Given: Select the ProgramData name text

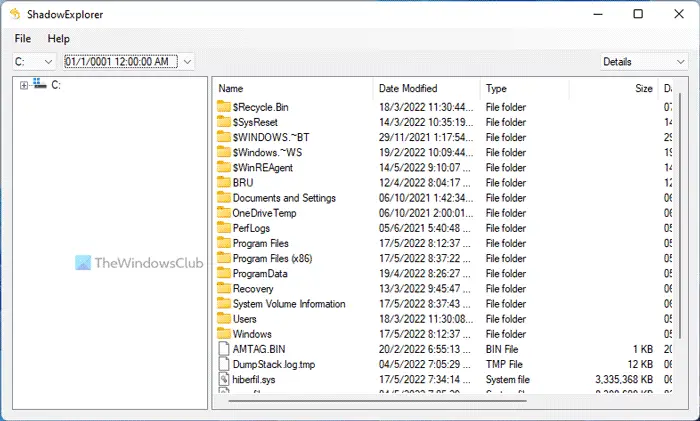Looking at the screenshot, I should pos(260,274).
